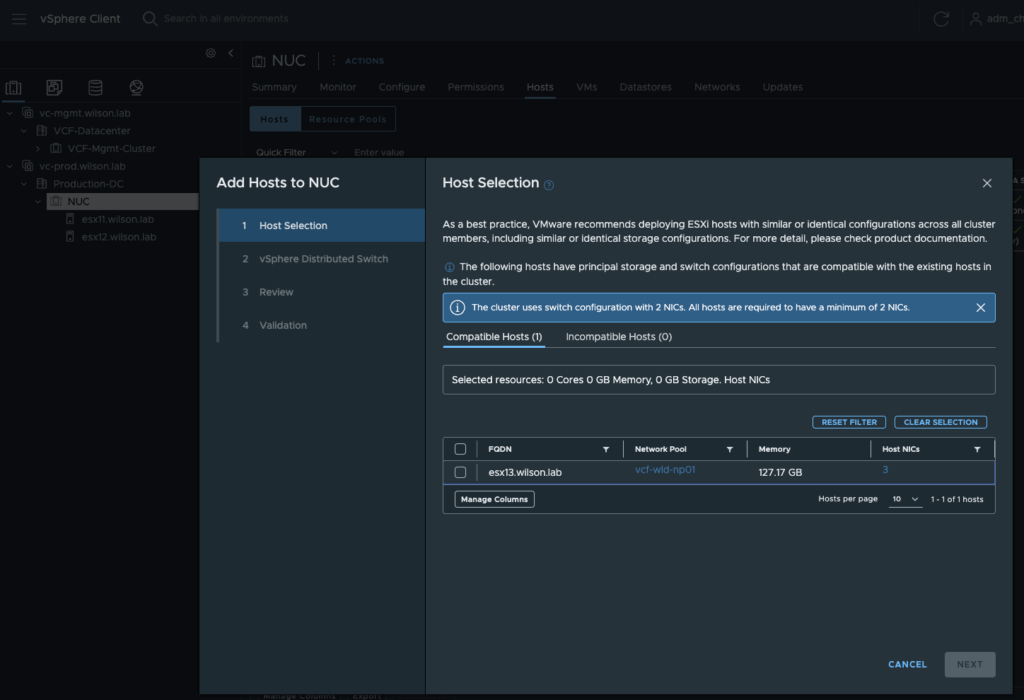Click the Manage Columns button in dialog
This screenshot has height=700, width=1024.
(x=494, y=500)
